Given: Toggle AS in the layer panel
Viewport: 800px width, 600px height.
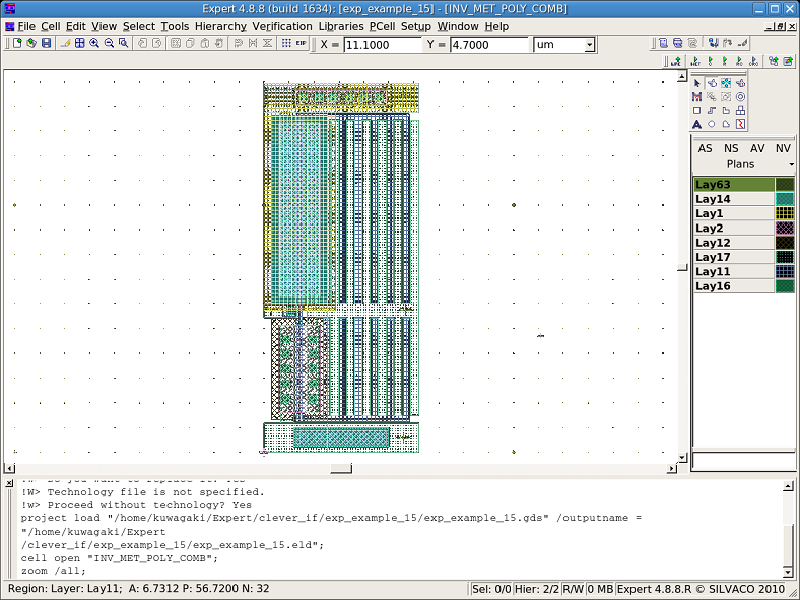Looking at the screenshot, I should (x=705, y=148).
